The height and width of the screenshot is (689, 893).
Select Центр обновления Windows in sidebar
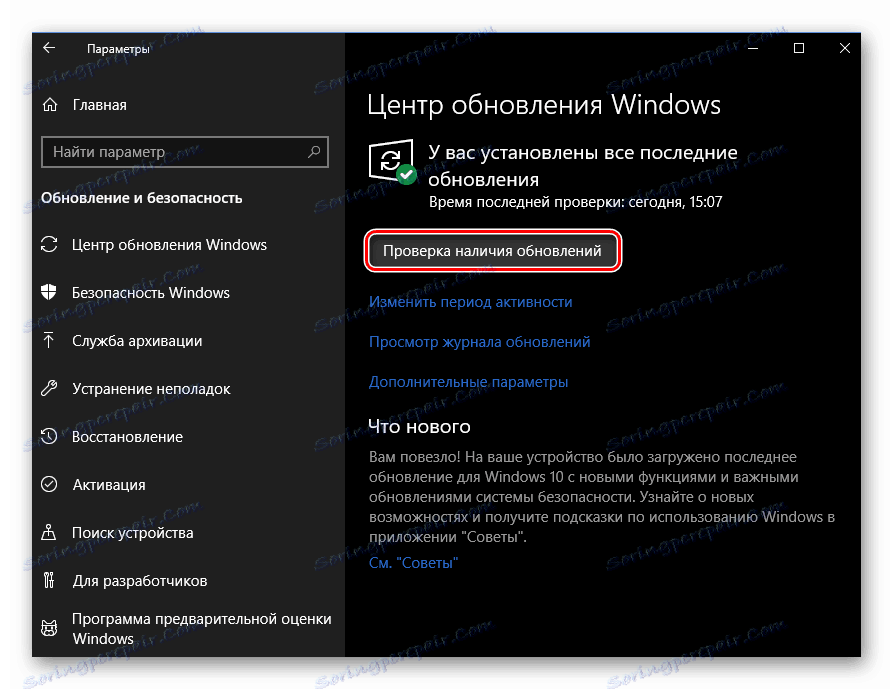coord(169,245)
